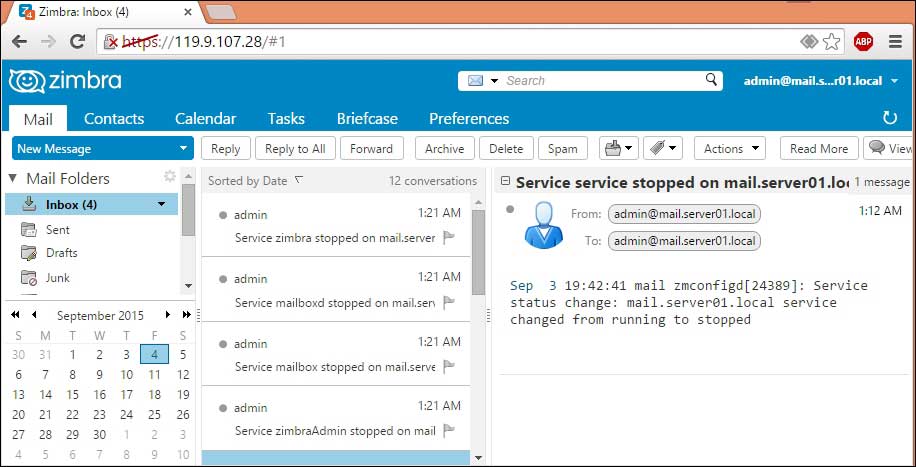This screenshot has width=916, height=467.
Task: Click the conversation list scroll down arrow
Action: [x=478, y=458]
